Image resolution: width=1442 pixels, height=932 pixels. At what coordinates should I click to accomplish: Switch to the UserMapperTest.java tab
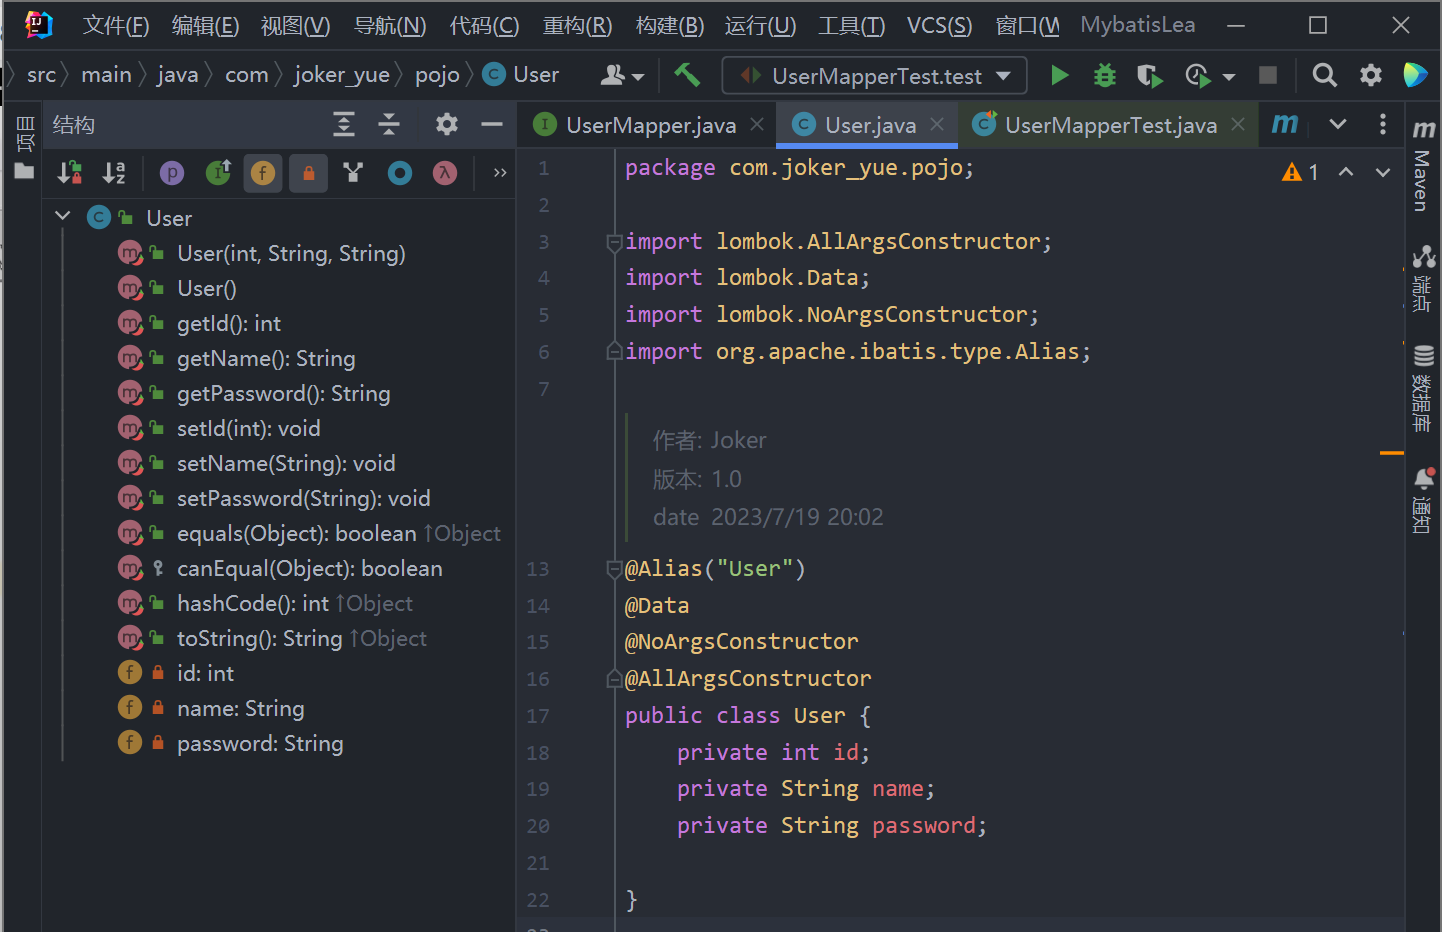[x=1110, y=125]
